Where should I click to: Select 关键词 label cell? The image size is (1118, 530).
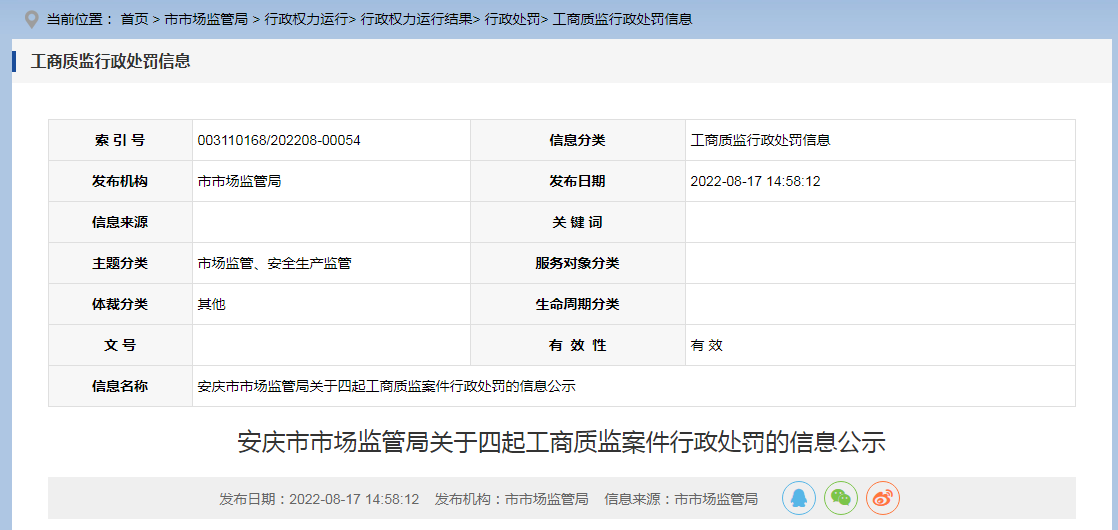(578, 223)
